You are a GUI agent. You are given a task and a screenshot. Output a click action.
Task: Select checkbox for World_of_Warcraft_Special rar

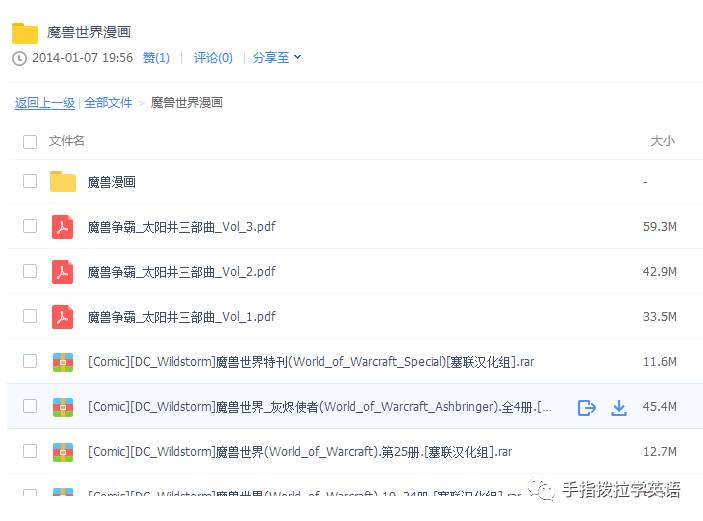pyautogui.click(x=30, y=361)
